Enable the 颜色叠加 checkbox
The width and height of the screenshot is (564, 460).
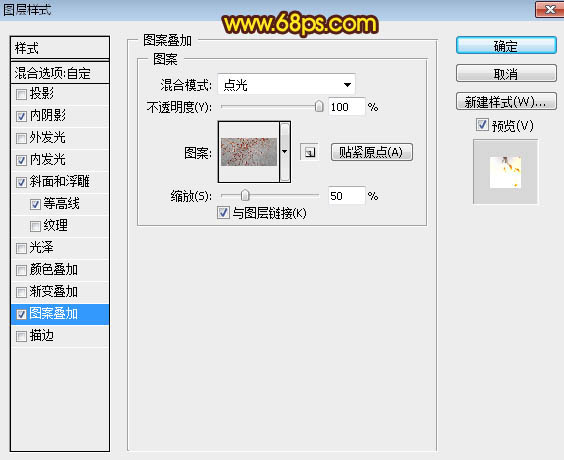(21, 270)
